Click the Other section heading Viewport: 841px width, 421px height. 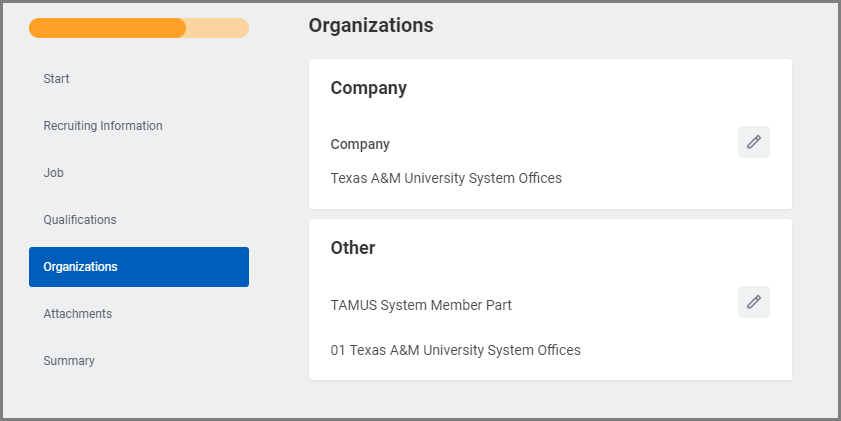pos(352,248)
